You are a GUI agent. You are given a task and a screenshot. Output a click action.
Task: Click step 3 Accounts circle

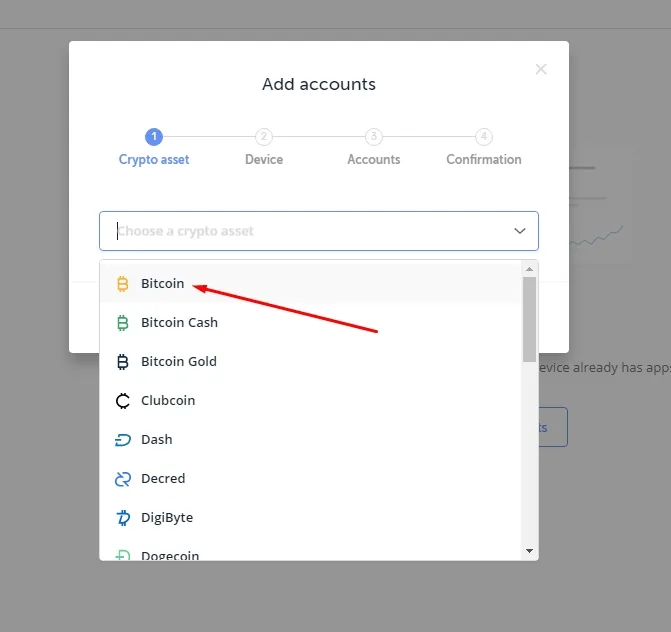click(374, 137)
